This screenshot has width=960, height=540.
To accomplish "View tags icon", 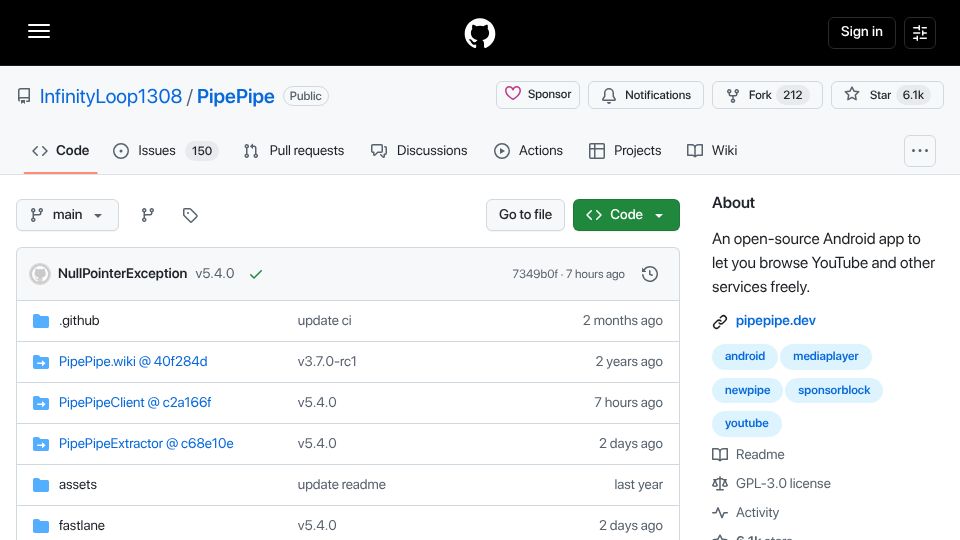I will coord(190,215).
